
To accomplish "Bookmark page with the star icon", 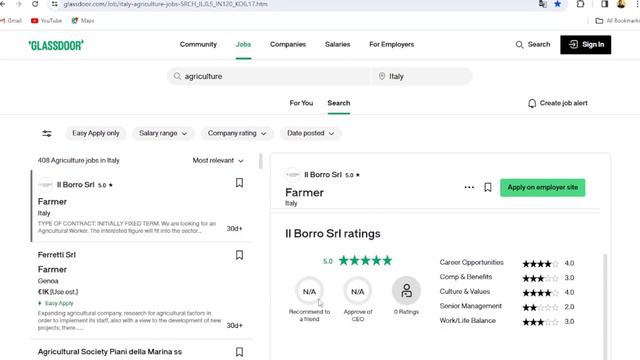I will coord(558,4).
